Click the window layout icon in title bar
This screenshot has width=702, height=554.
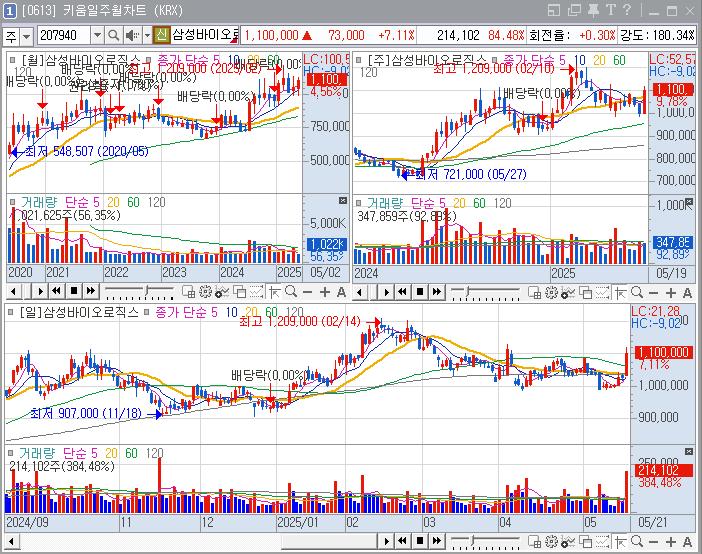[x=554, y=10]
